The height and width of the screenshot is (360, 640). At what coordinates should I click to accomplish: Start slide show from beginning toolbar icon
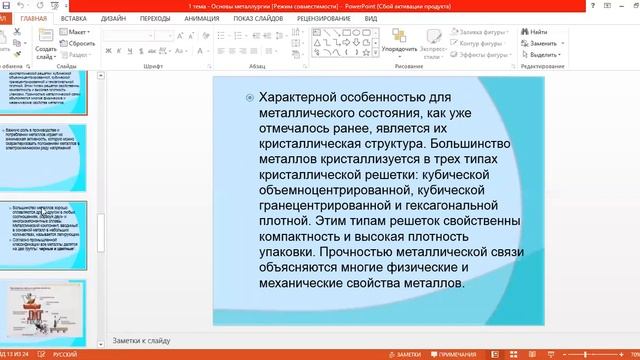pyautogui.click(x=55, y=6)
